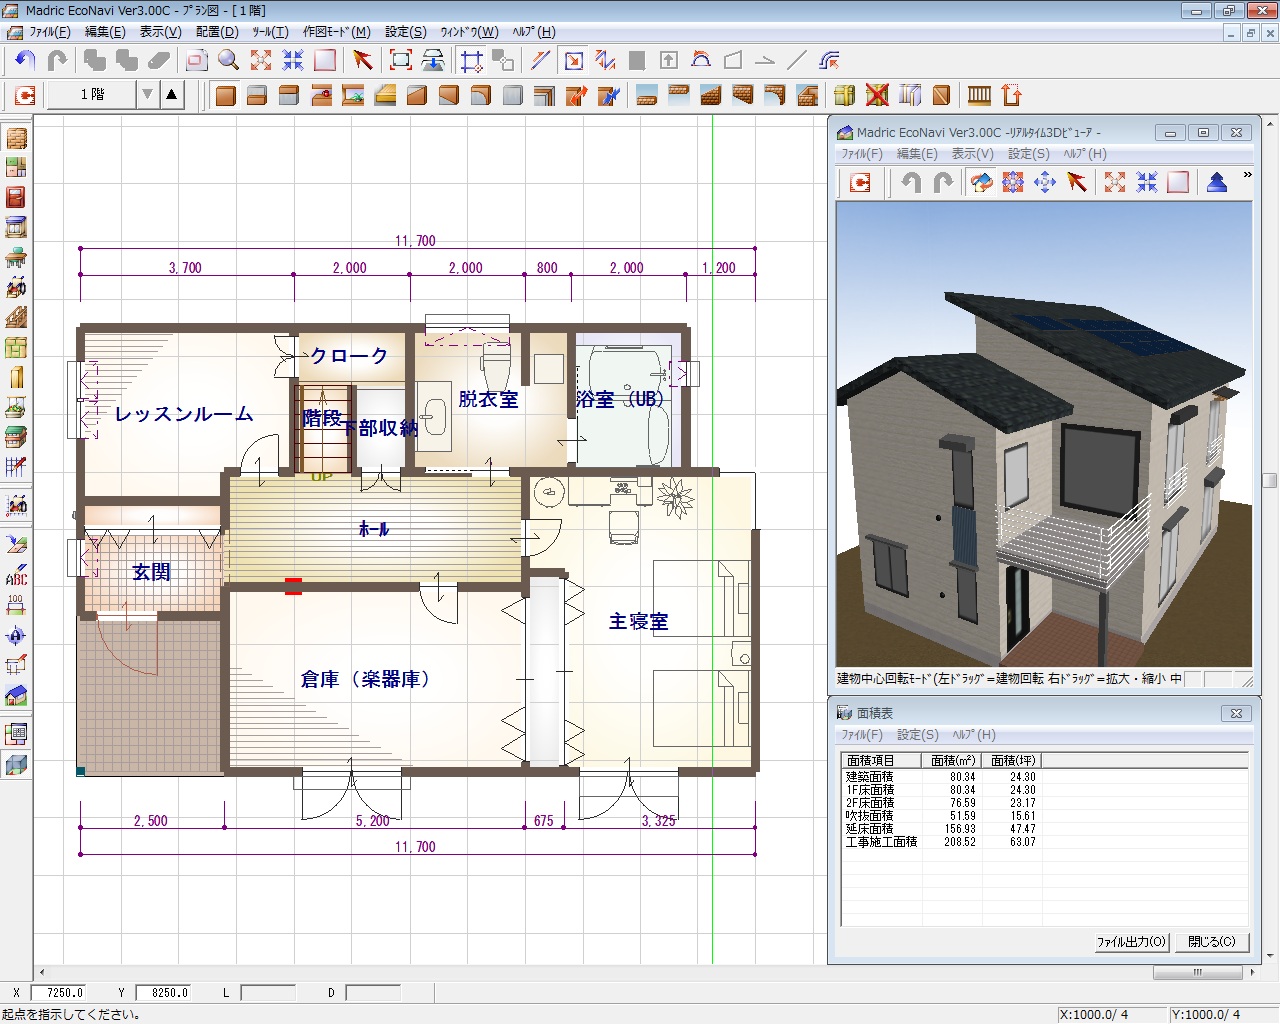Open the 作図モード(M) menu

(336, 32)
